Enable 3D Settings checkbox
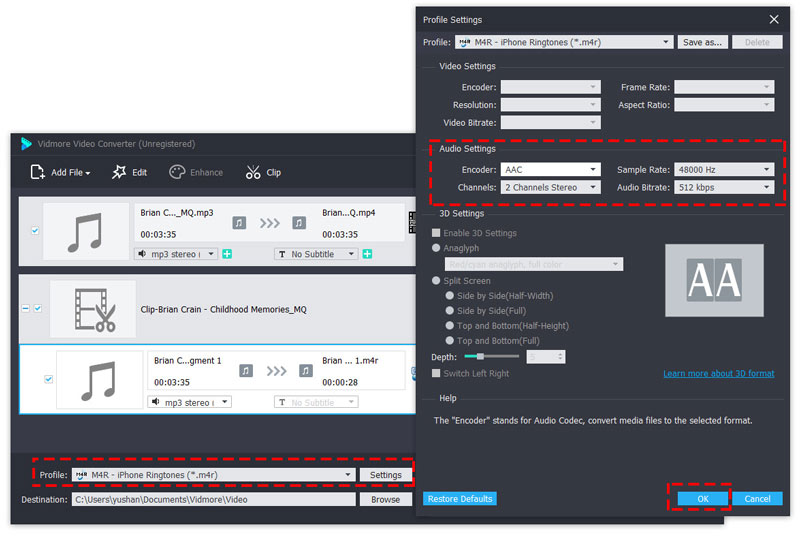 point(436,233)
